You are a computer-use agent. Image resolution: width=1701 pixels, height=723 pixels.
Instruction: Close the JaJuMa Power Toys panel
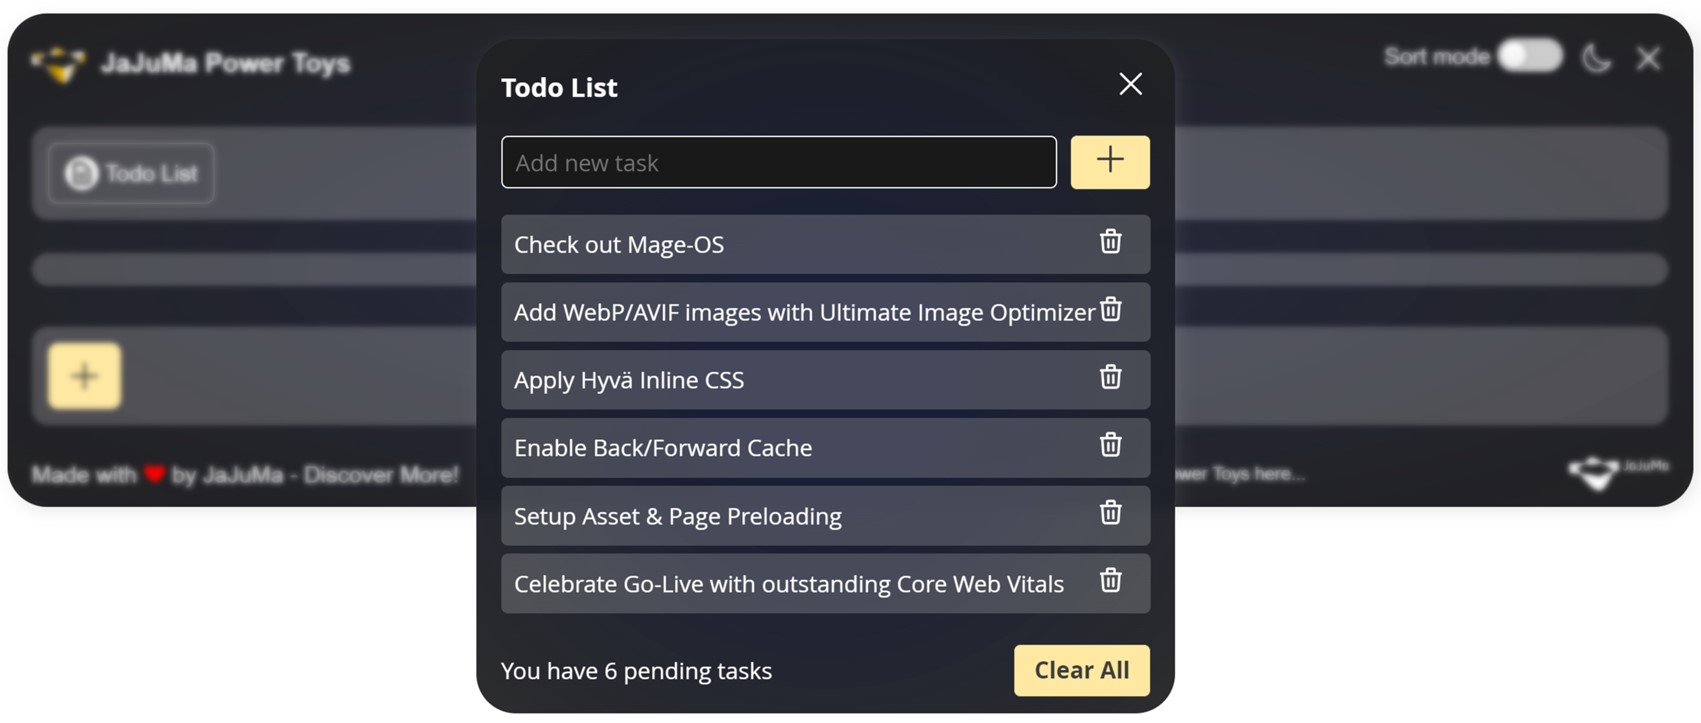click(x=1649, y=59)
